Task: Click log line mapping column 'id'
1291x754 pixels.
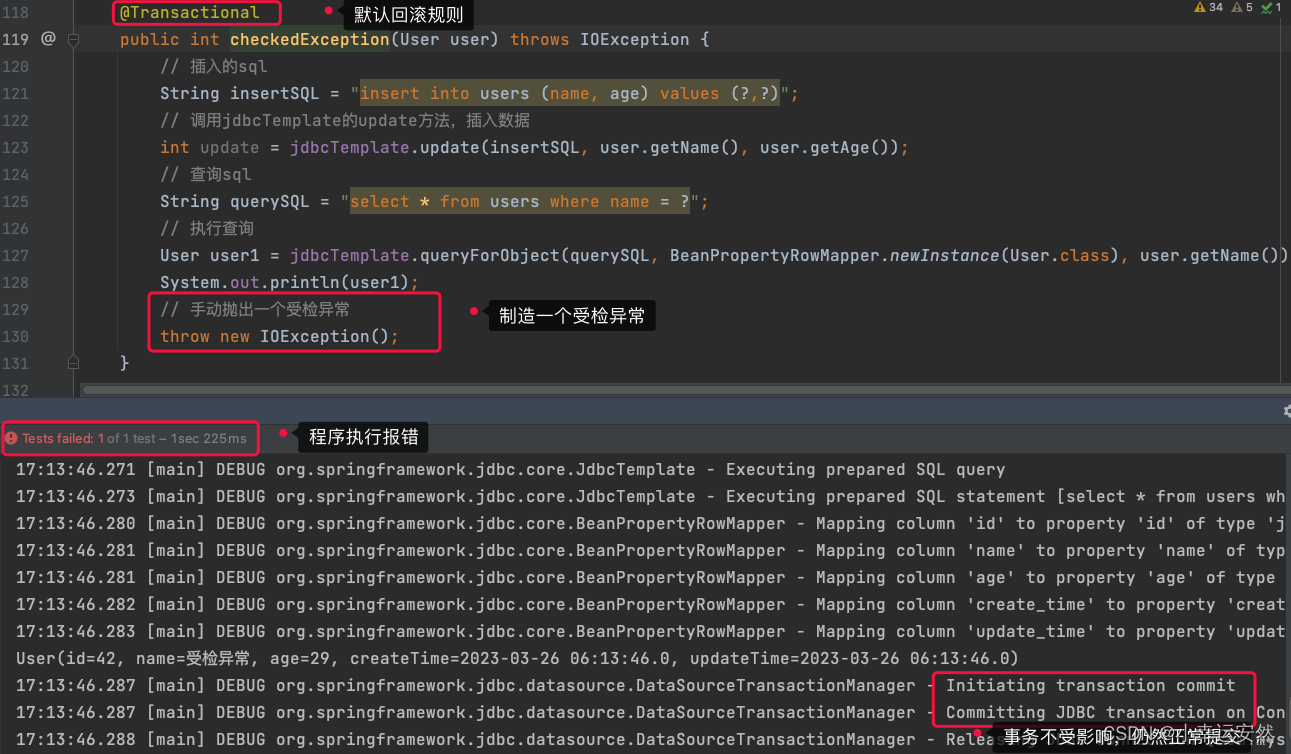Action: click(650, 524)
